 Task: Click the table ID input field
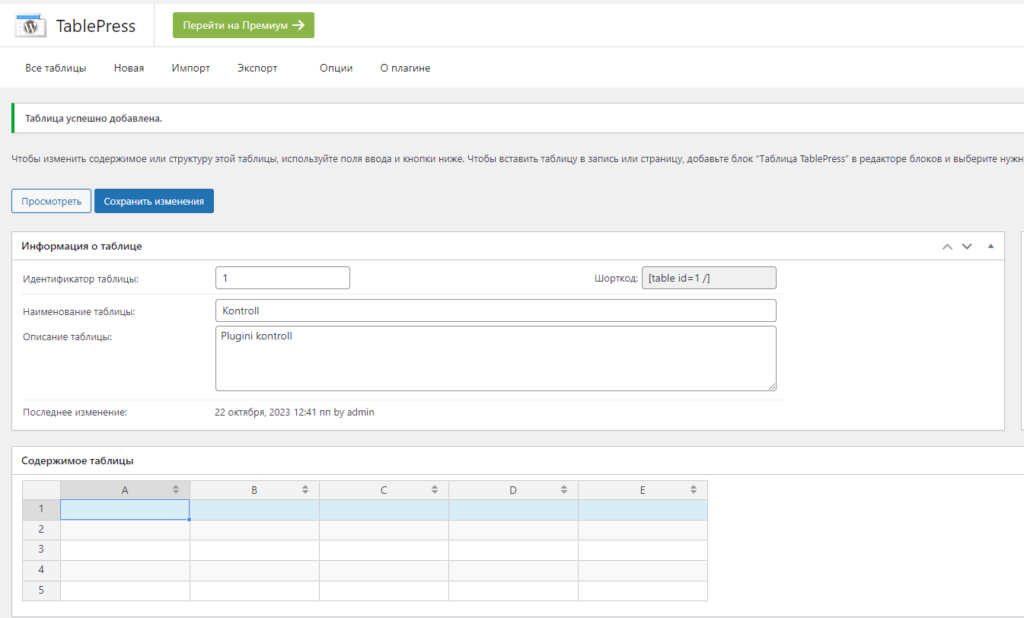coord(282,278)
